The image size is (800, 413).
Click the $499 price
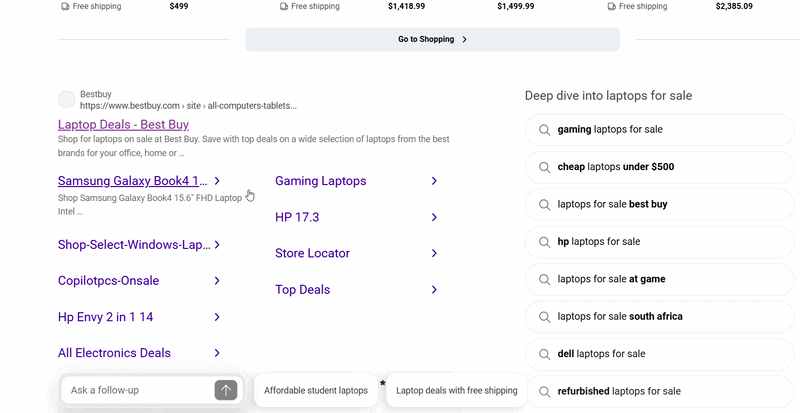tap(179, 7)
